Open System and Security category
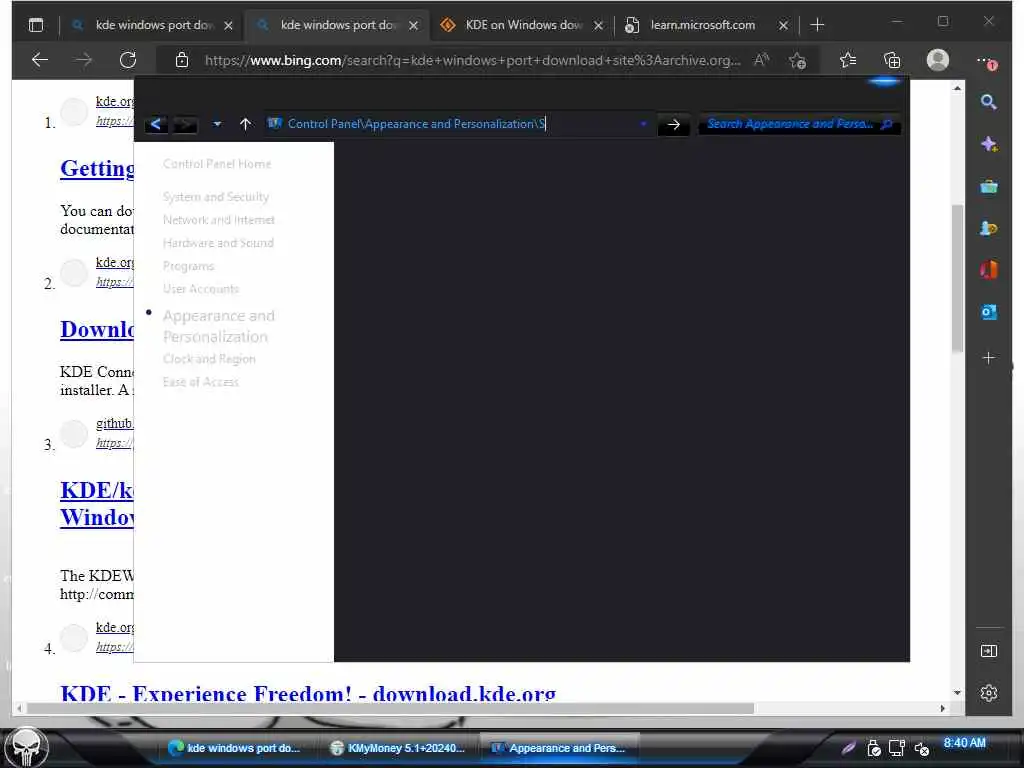 coord(216,197)
